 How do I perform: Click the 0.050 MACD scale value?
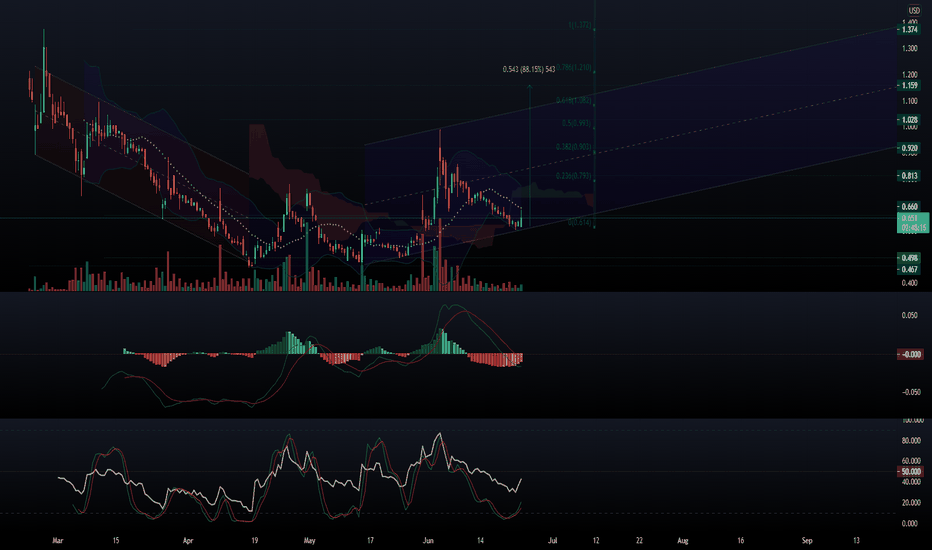click(909, 316)
